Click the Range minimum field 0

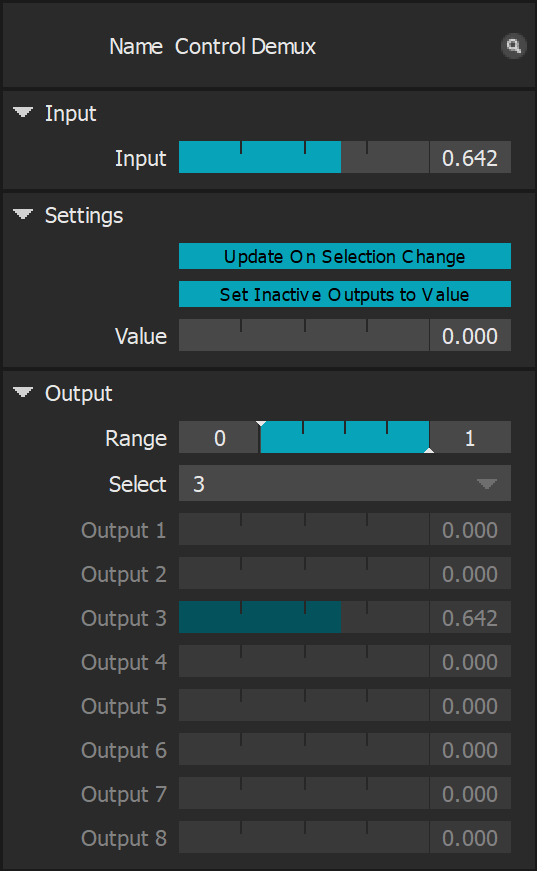[219, 437]
